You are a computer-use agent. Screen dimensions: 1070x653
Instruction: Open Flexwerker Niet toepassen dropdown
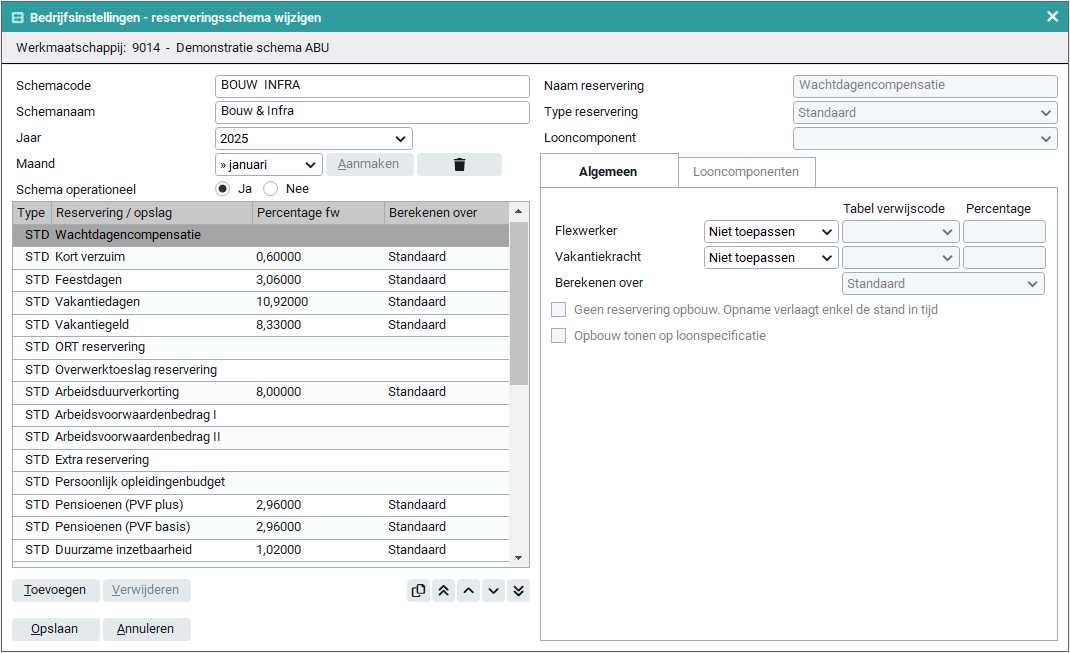coord(771,232)
